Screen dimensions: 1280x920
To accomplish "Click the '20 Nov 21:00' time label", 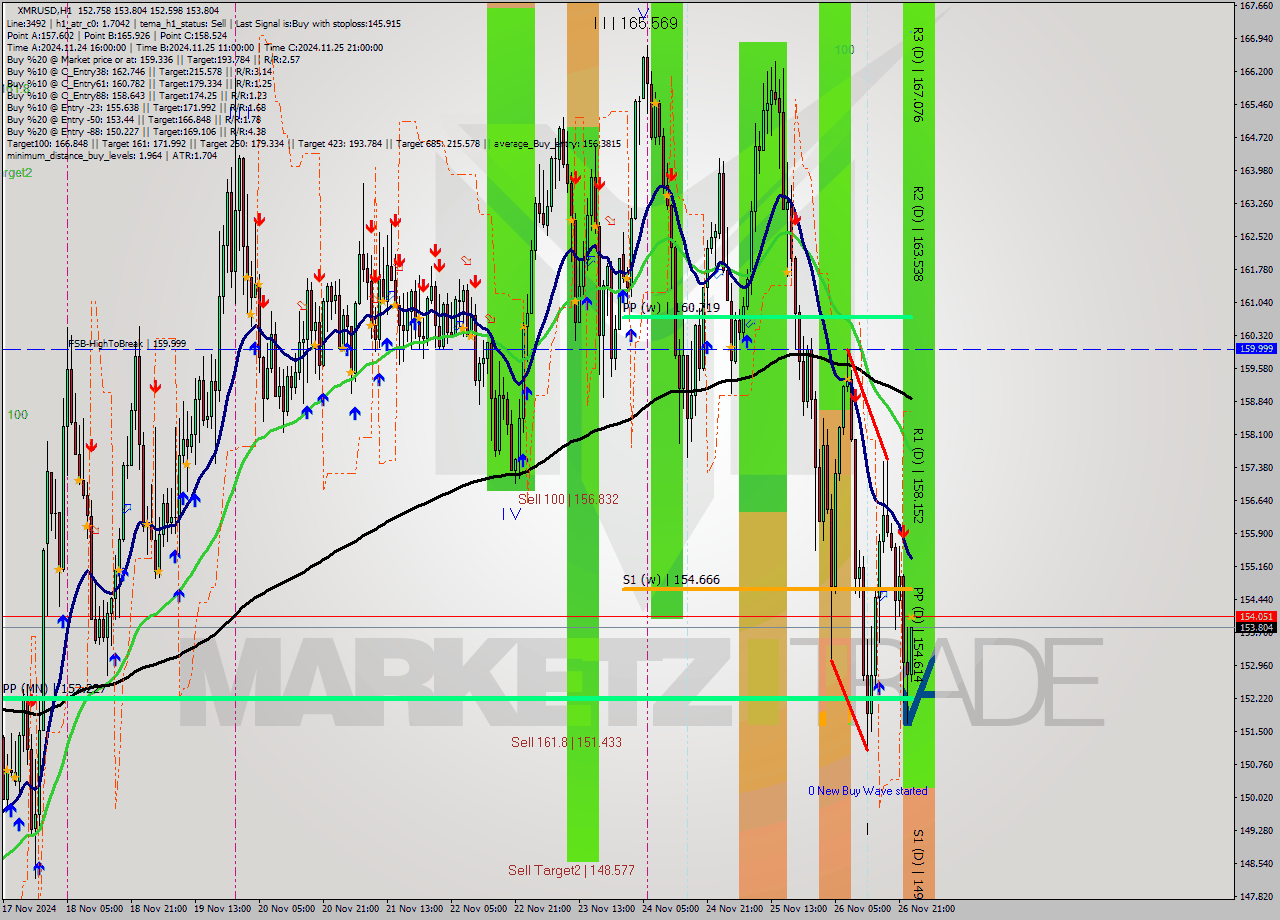I will 351,909.
